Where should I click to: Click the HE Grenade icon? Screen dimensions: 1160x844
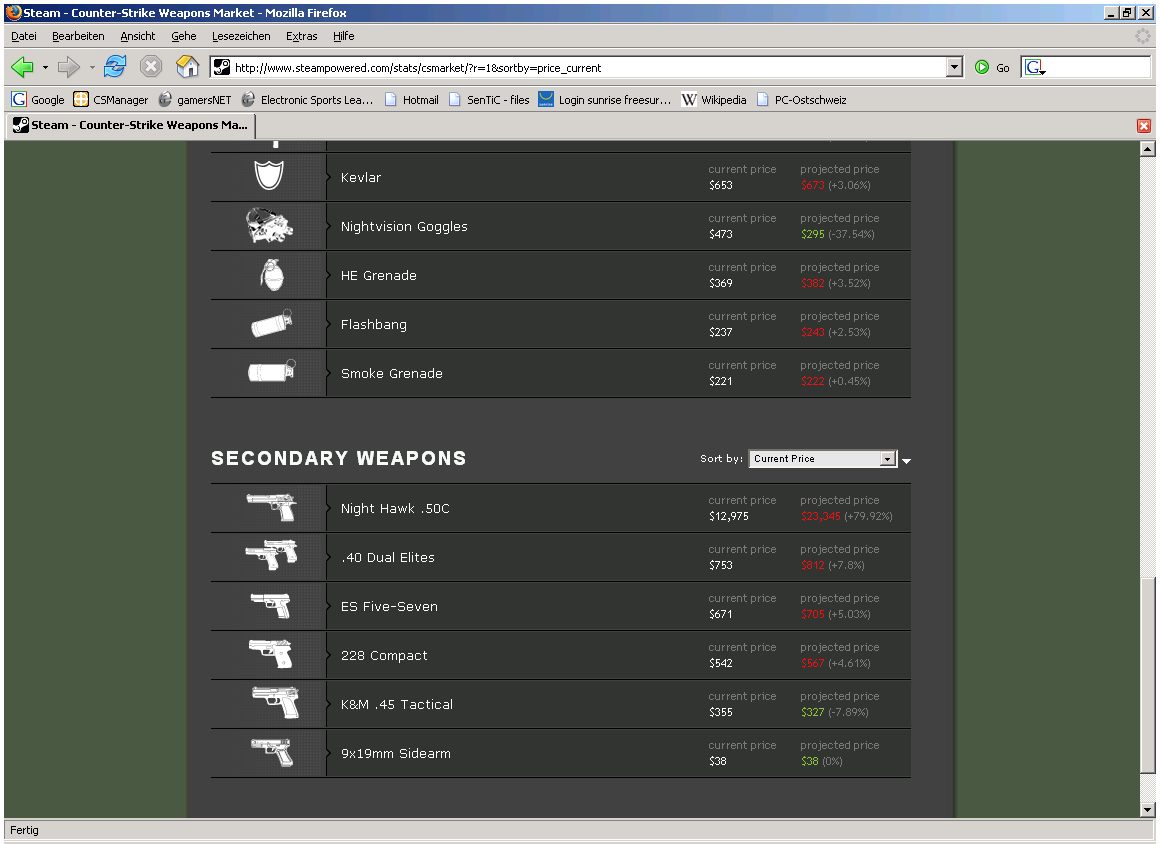click(x=272, y=274)
